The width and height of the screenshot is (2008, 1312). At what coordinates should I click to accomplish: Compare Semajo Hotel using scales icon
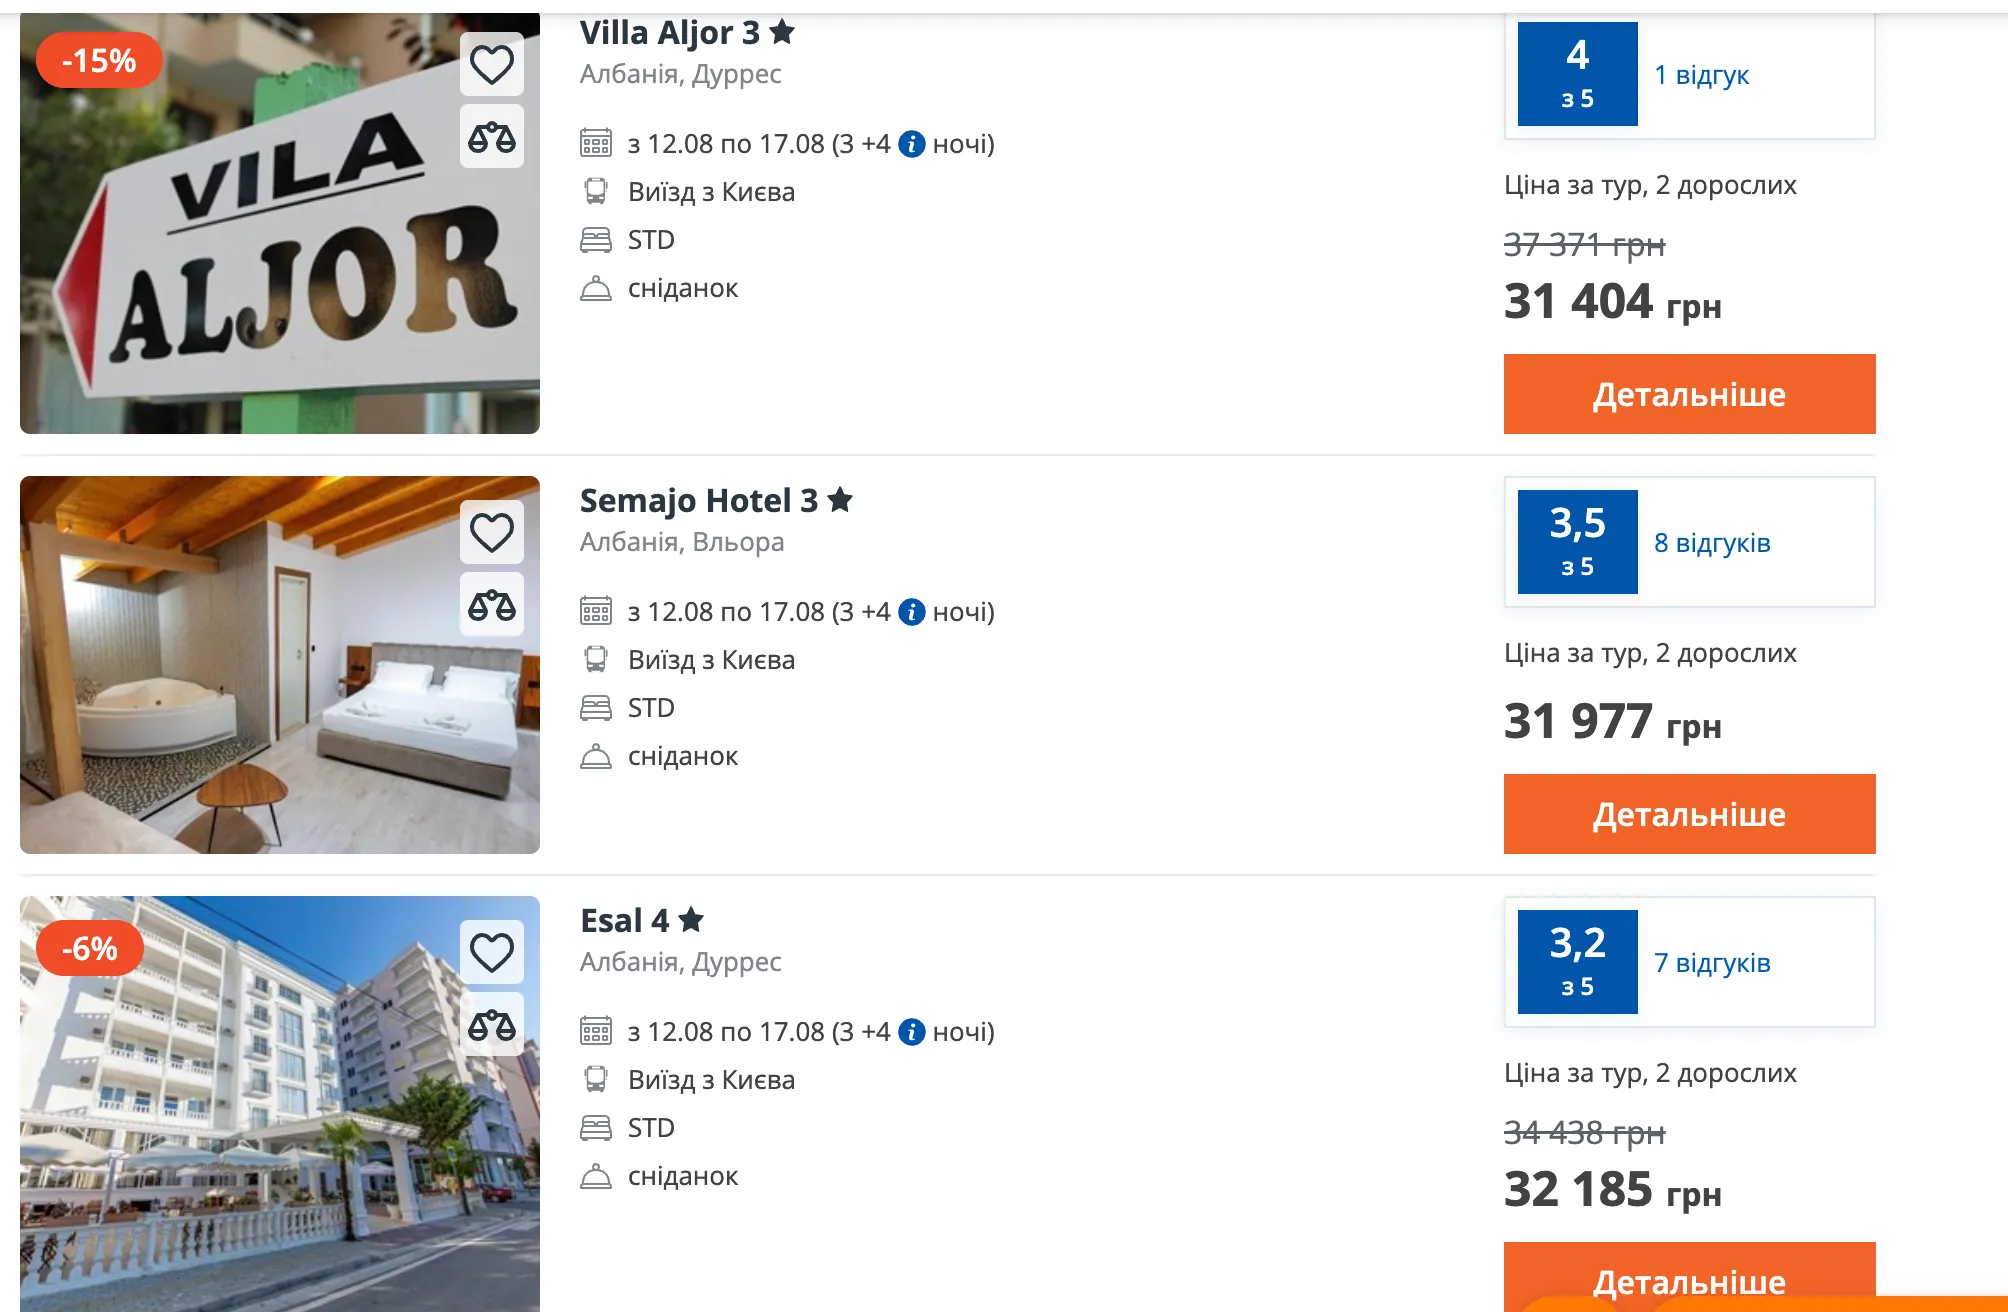coord(492,605)
